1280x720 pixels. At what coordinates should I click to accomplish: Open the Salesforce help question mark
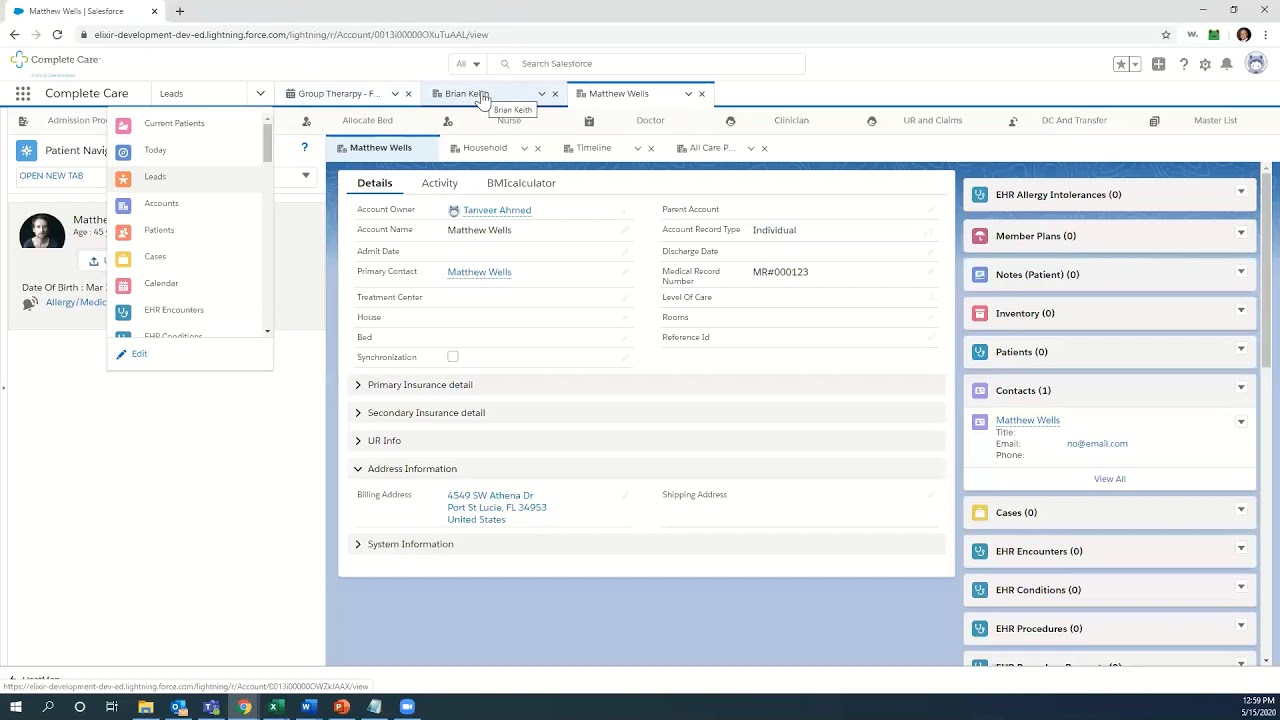(1183, 64)
